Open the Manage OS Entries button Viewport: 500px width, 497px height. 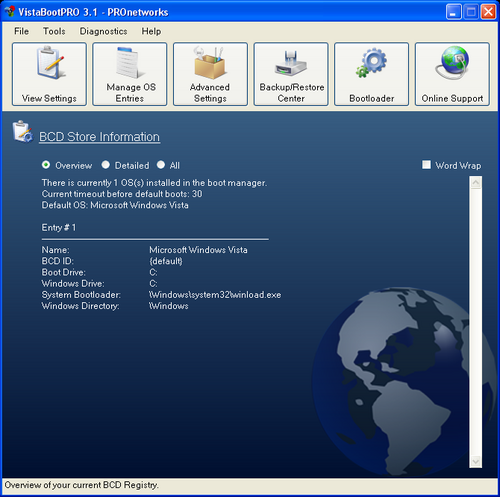click(x=130, y=74)
